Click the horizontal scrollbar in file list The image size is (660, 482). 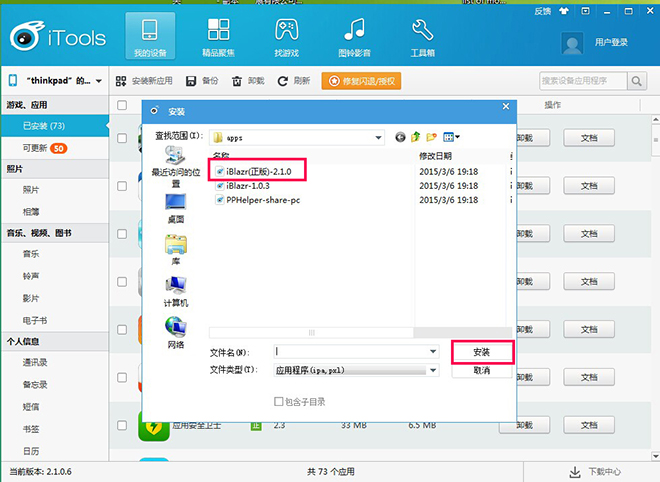(311, 333)
